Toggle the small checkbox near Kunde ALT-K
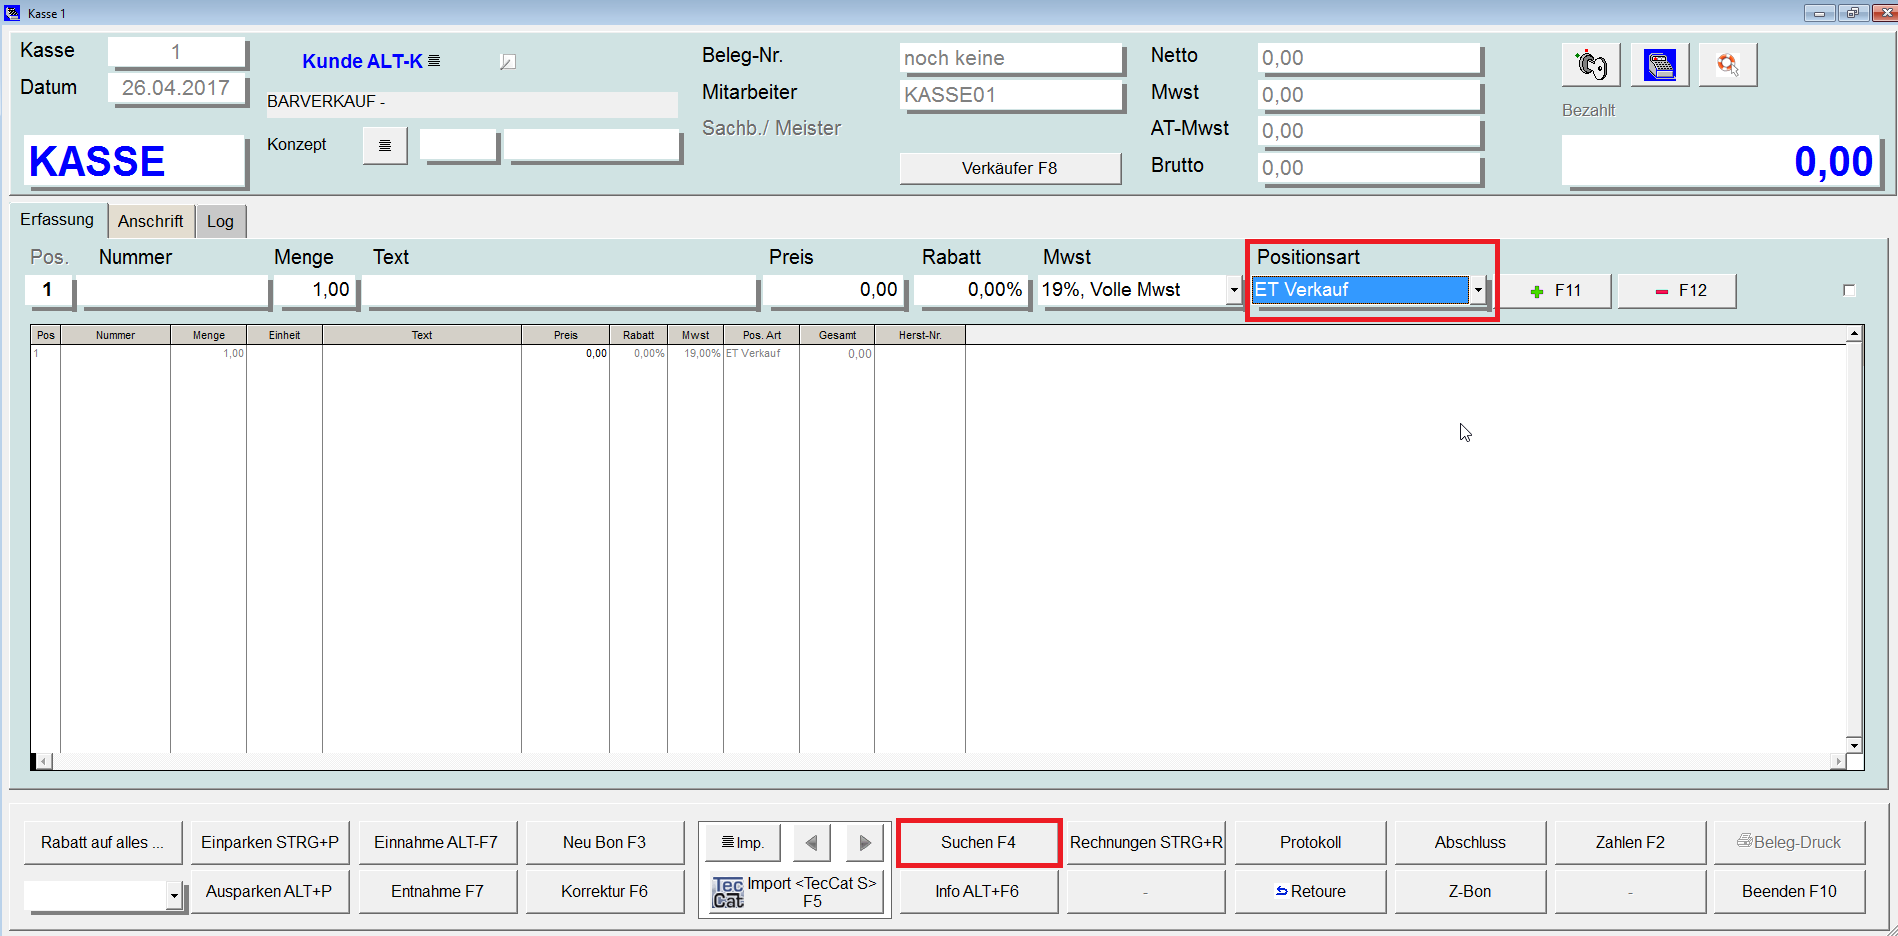 (508, 62)
